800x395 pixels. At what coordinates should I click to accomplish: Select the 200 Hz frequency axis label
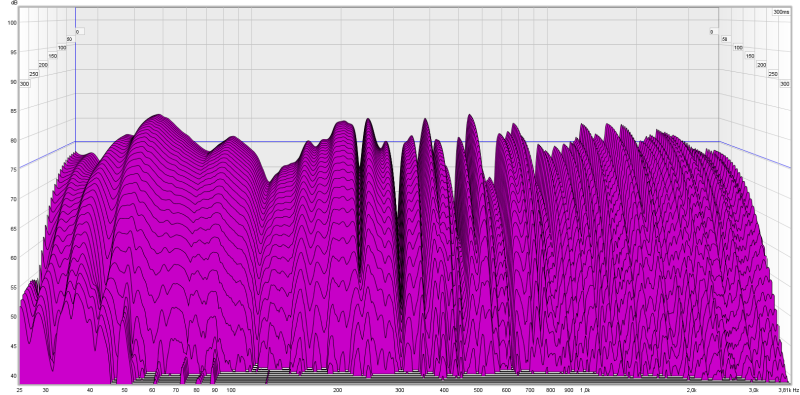(x=337, y=390)
